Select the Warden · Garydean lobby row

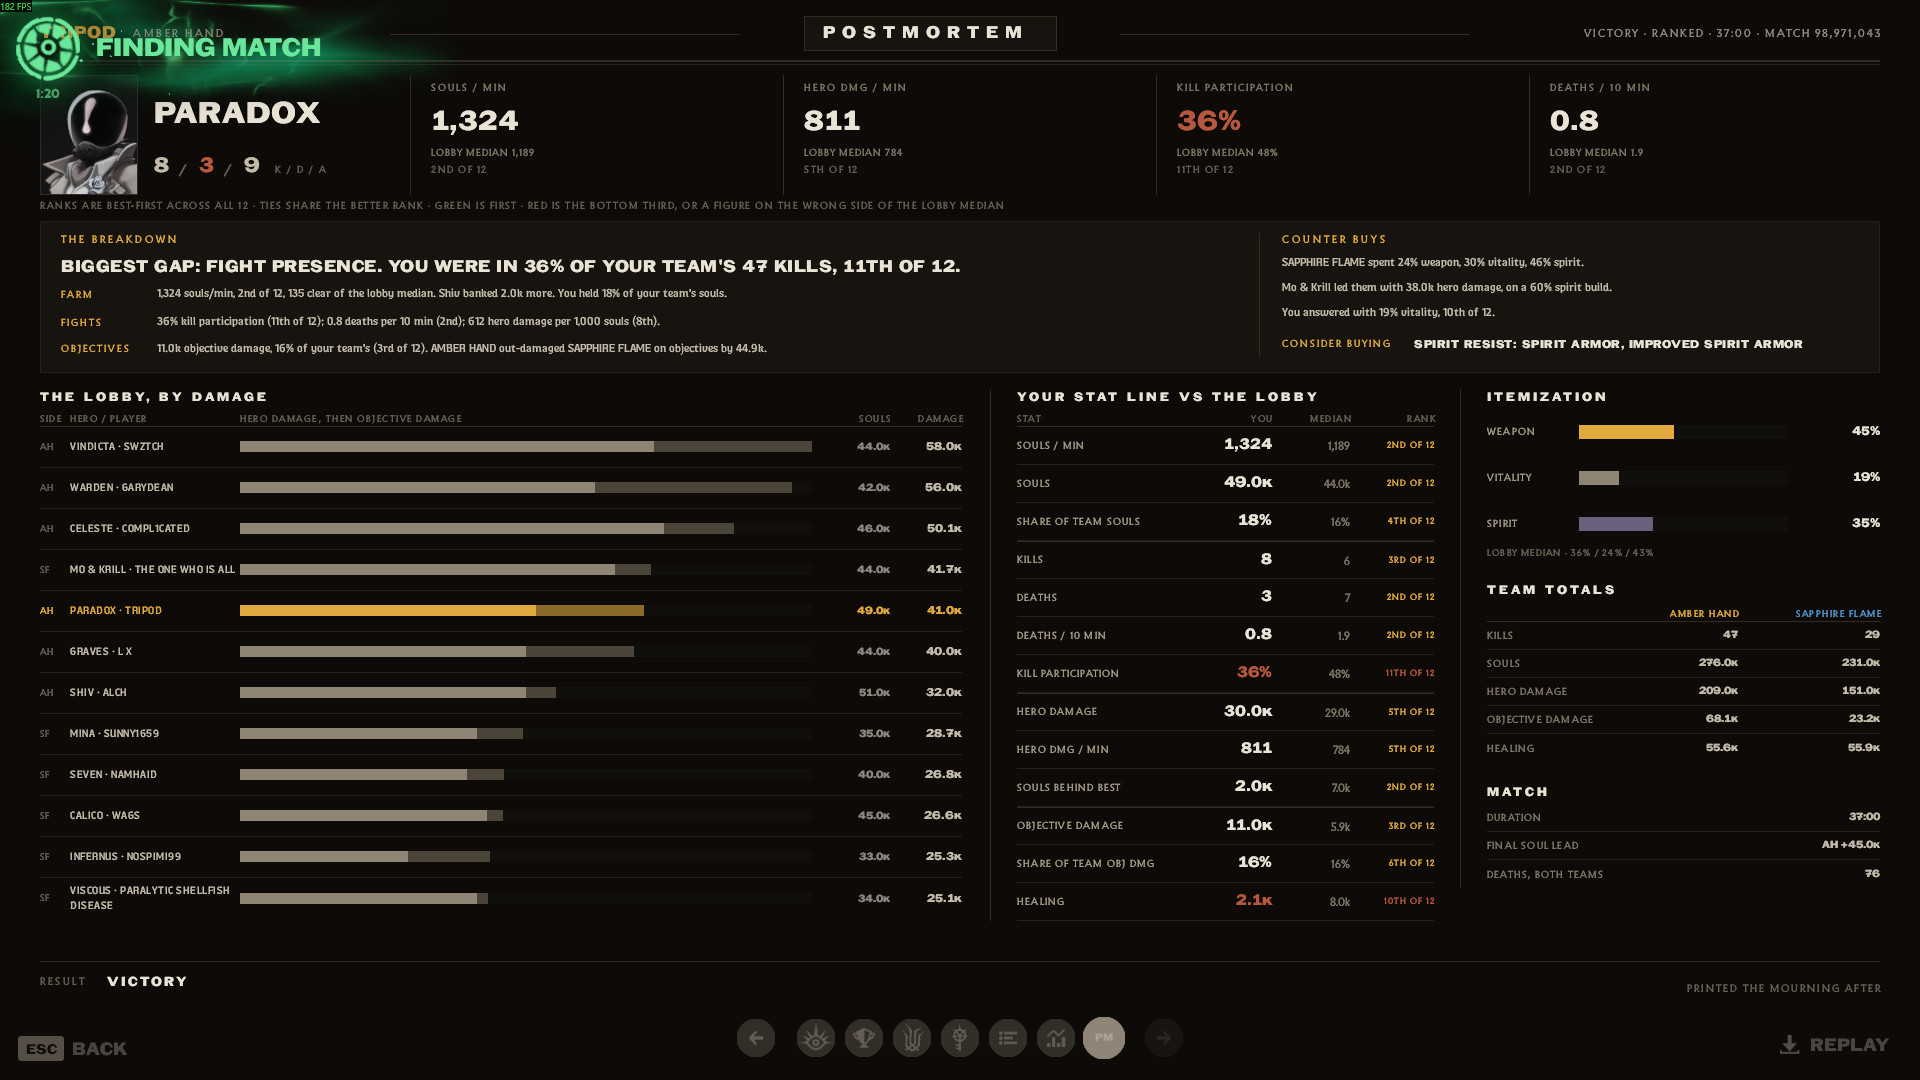[501, 488]
